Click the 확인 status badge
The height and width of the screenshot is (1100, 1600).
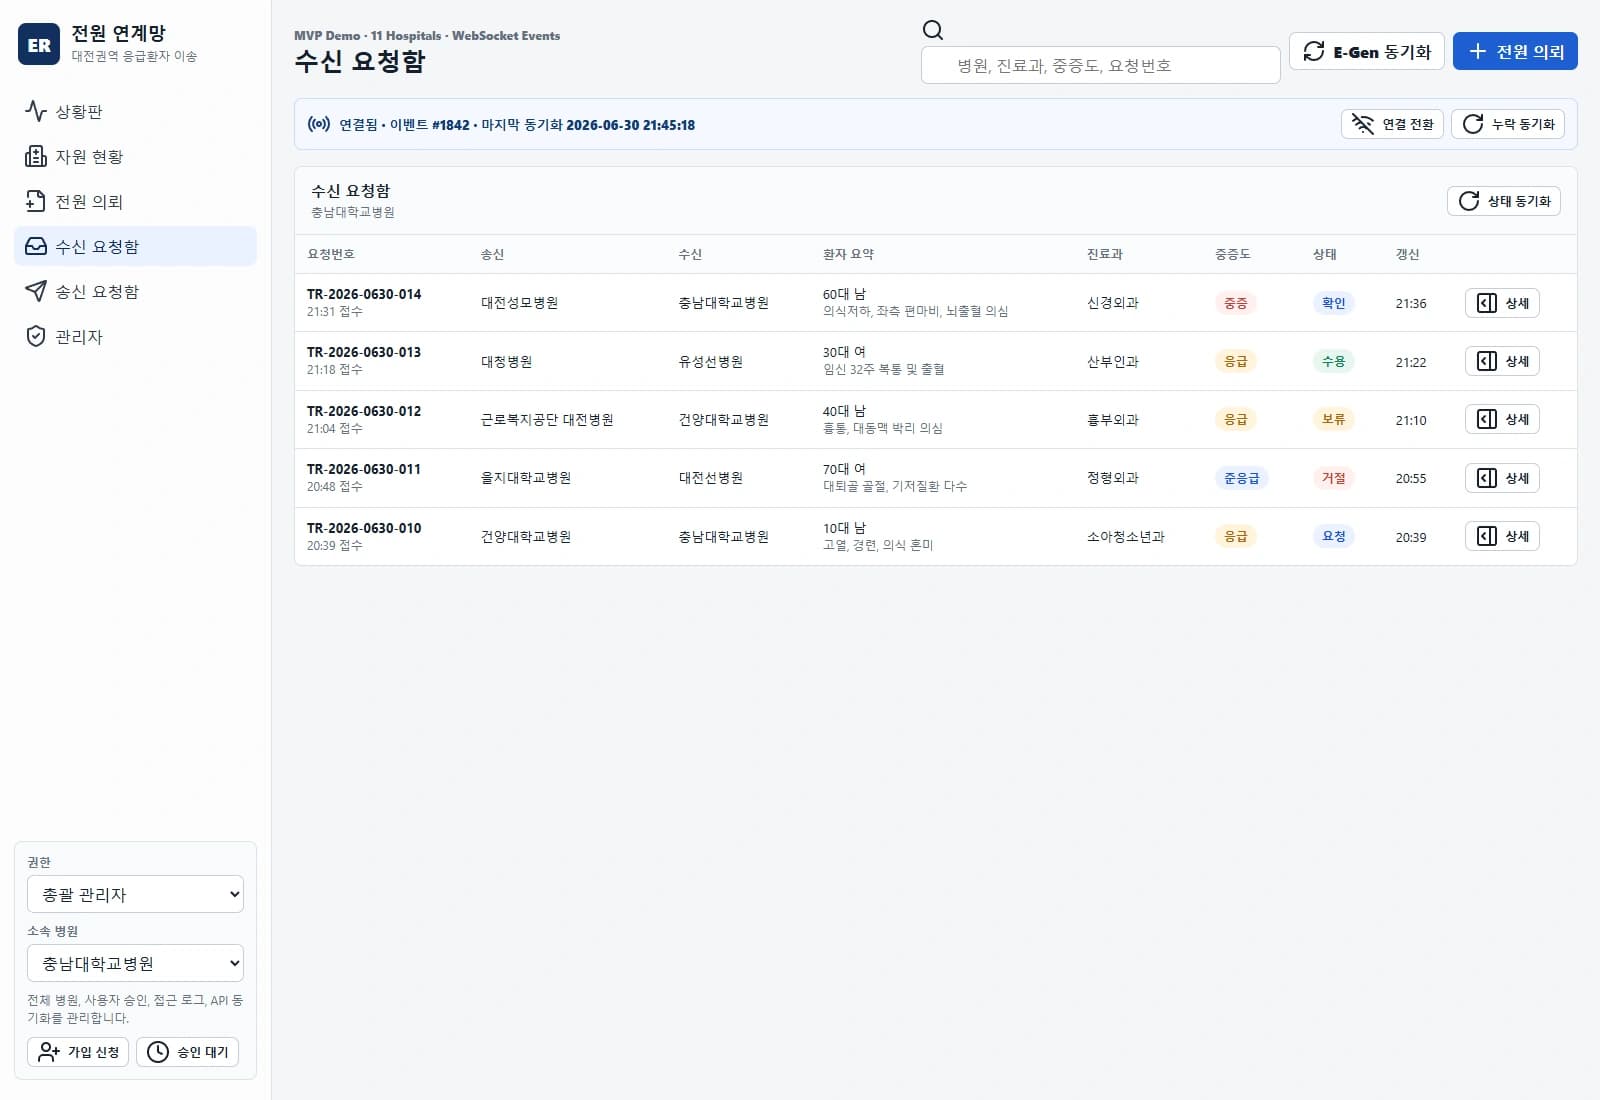[1334, 303]
